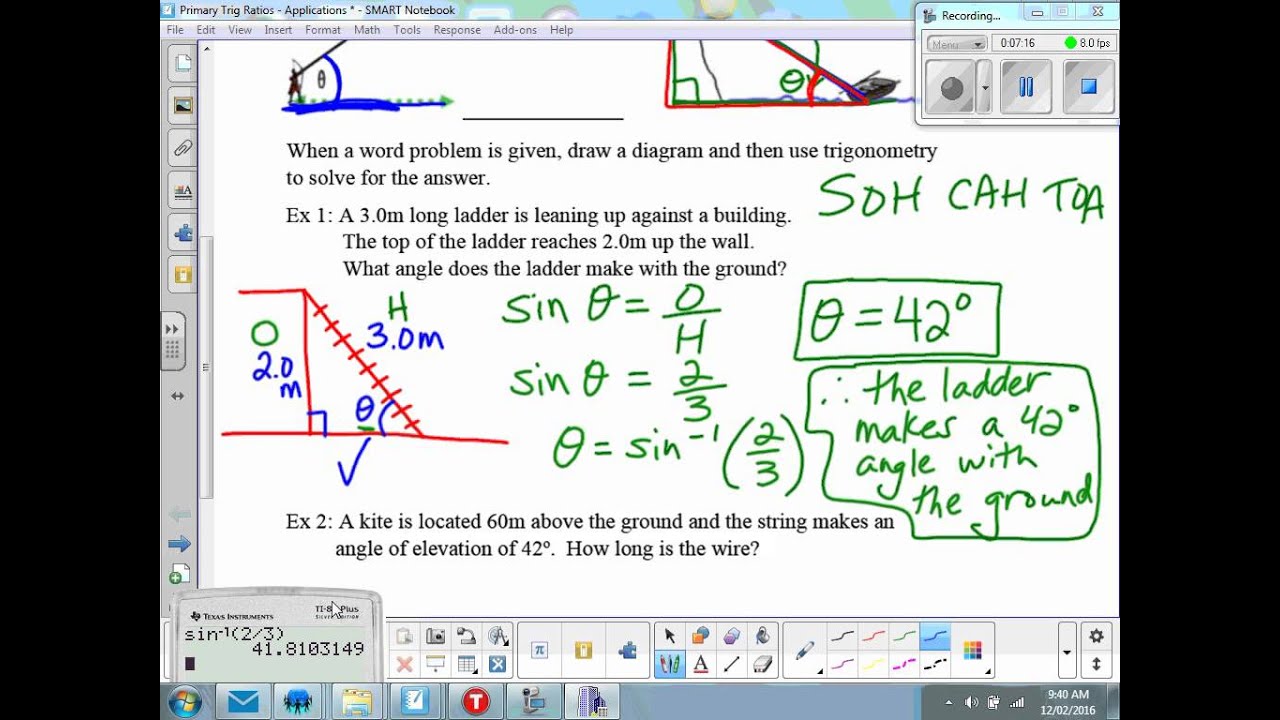This screenshot has height=720, width=1280.
Task: Click the blue full screen view icon
Action: click(x=498, y=664)
